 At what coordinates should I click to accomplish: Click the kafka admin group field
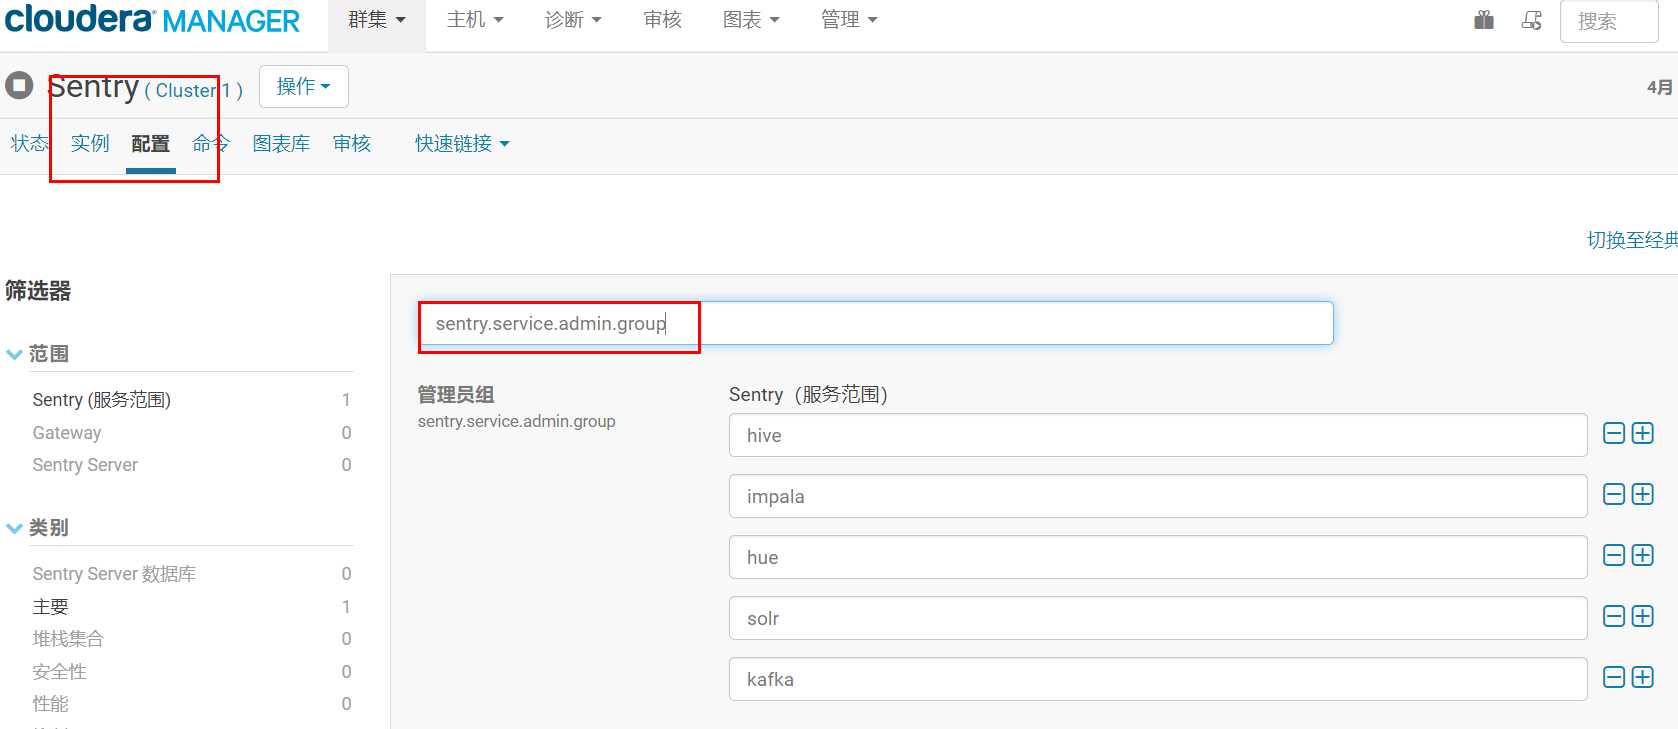[1158, 679]
